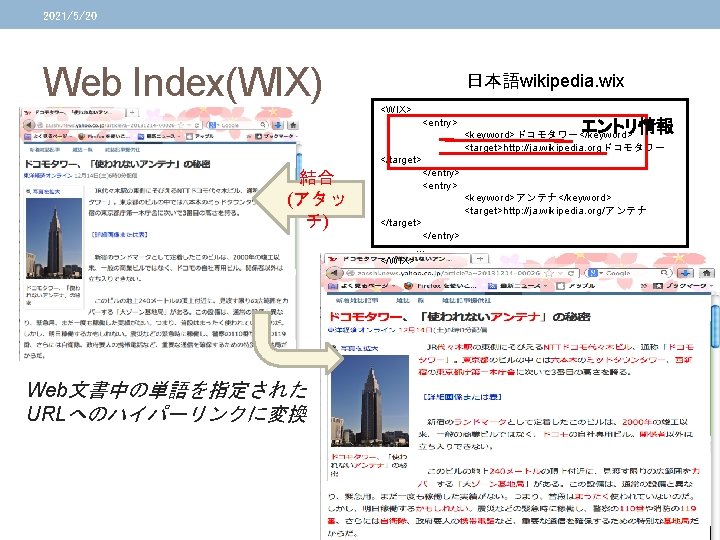
Task: Open Google search engine picker in plain browser
Action: click(214, 125)
